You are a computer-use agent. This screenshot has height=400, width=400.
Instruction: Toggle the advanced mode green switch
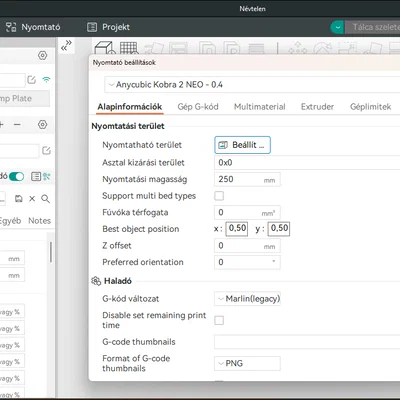16,177
